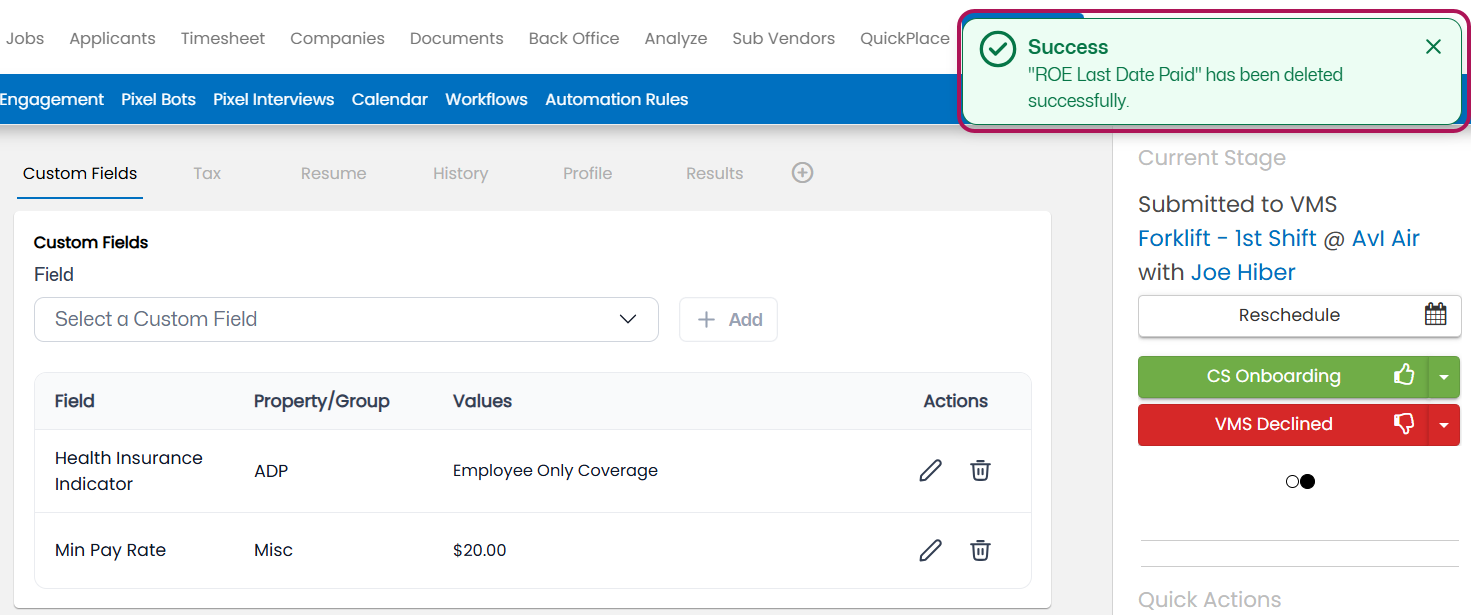
Task: Click the Current Stage heading
Action: click(1212, 158)
